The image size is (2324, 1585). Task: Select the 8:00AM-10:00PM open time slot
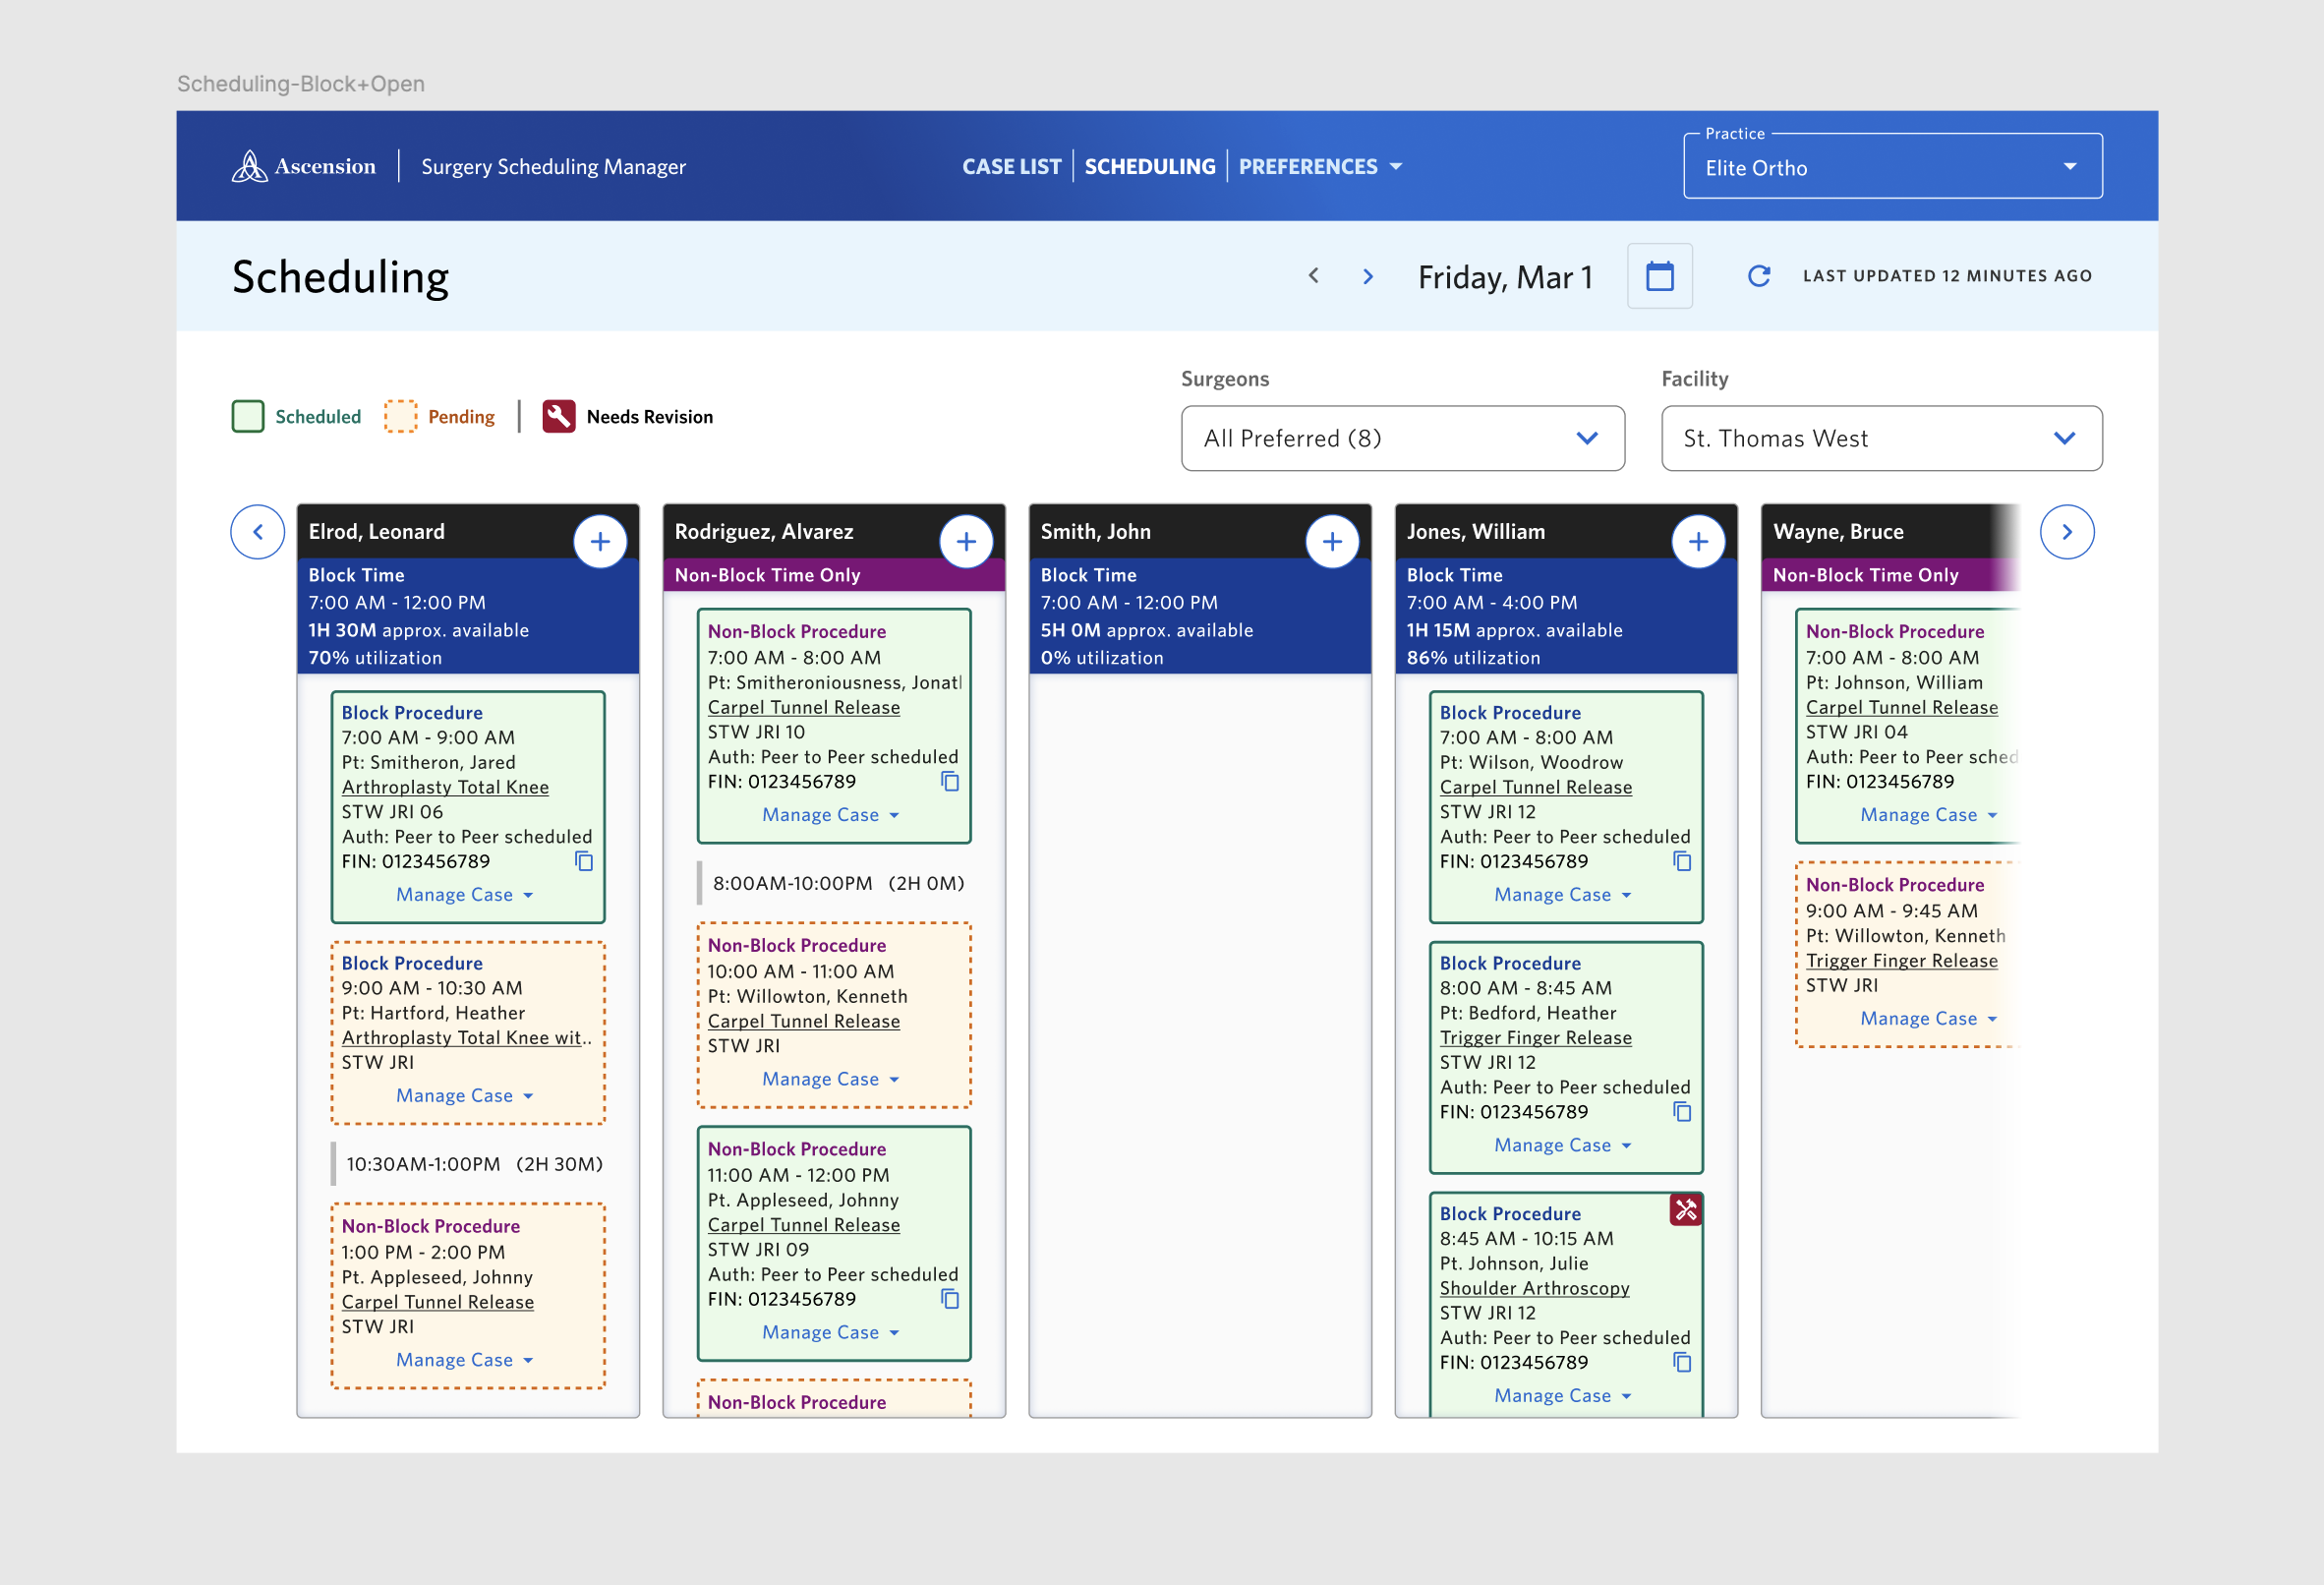coord(836,883)
